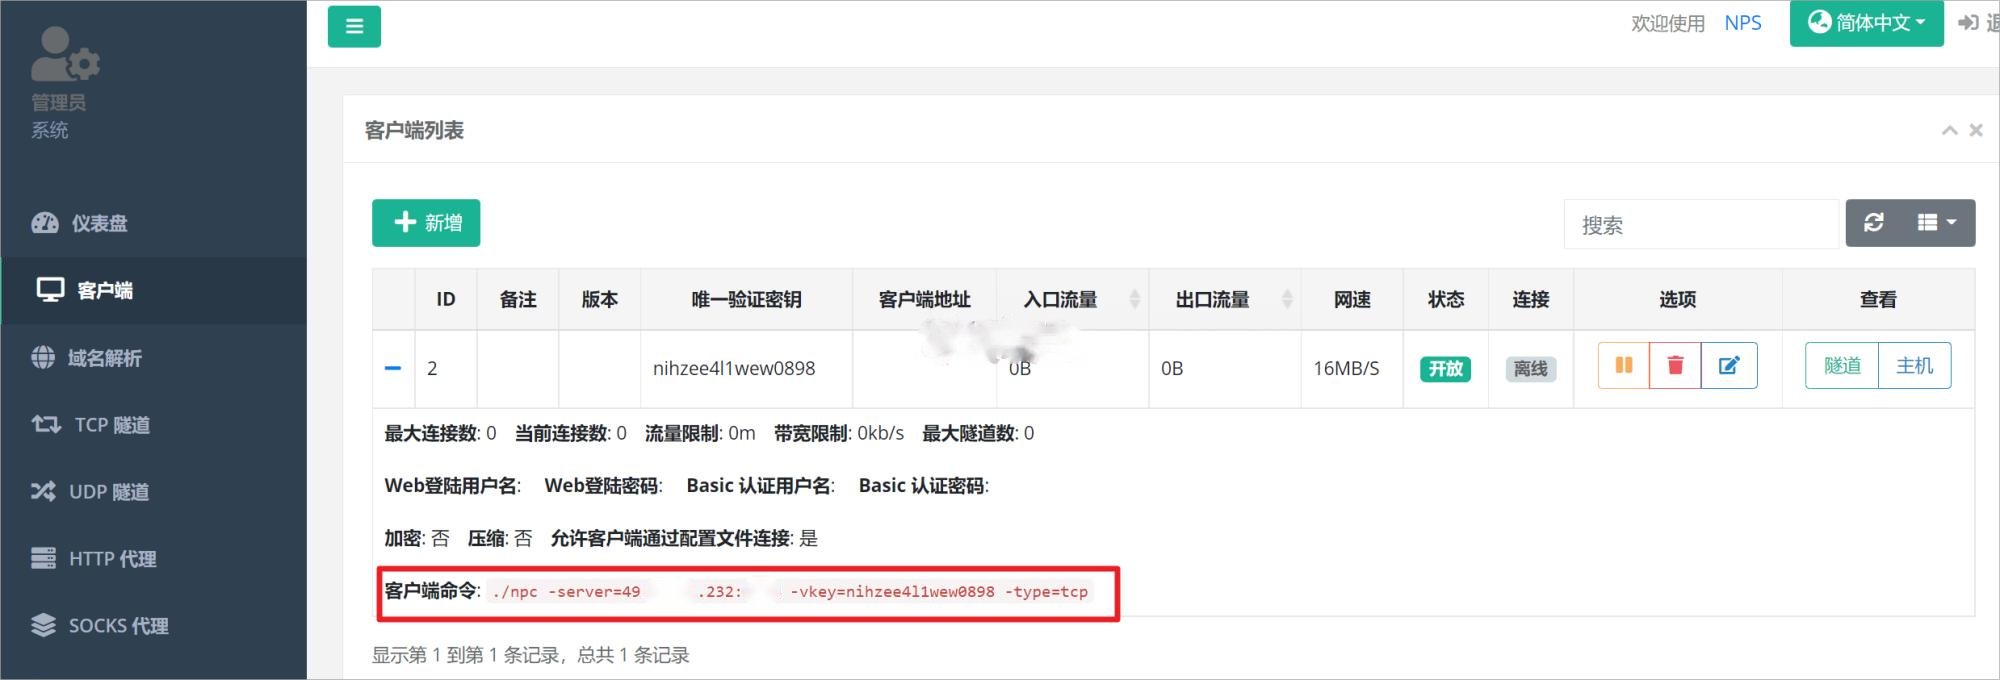
Task: Close the client list panel
Action: click(x=1976, y=130)
